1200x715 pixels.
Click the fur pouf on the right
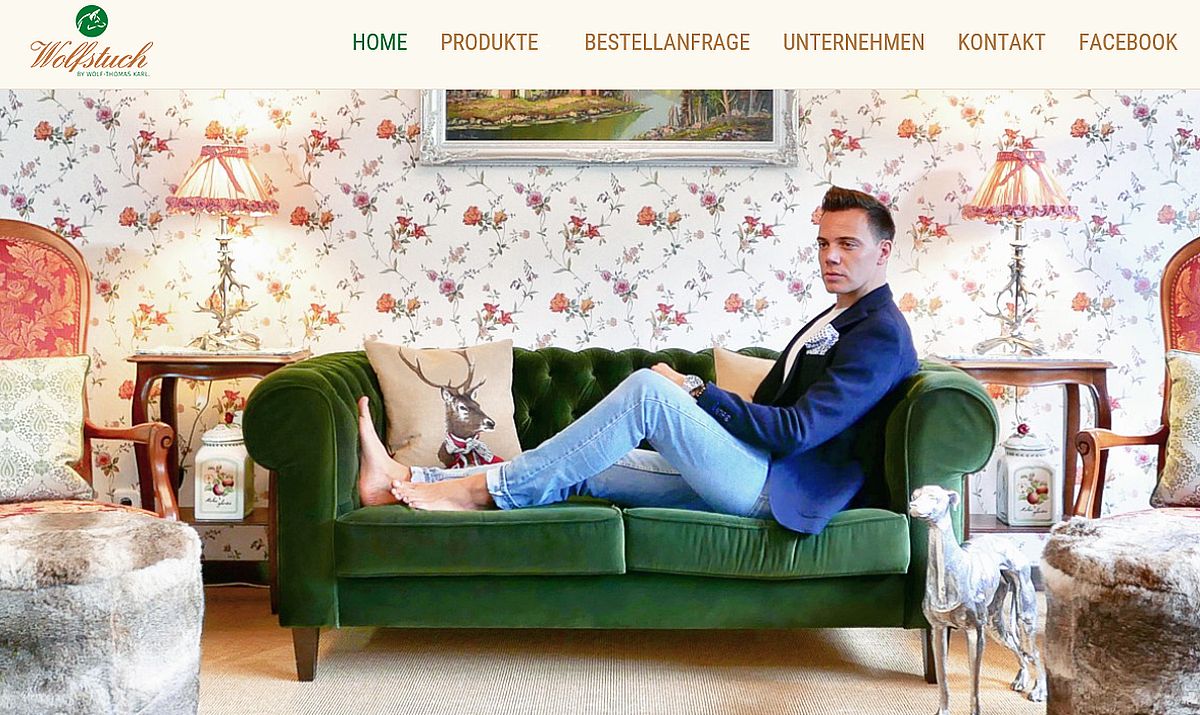pos(1122,610)
